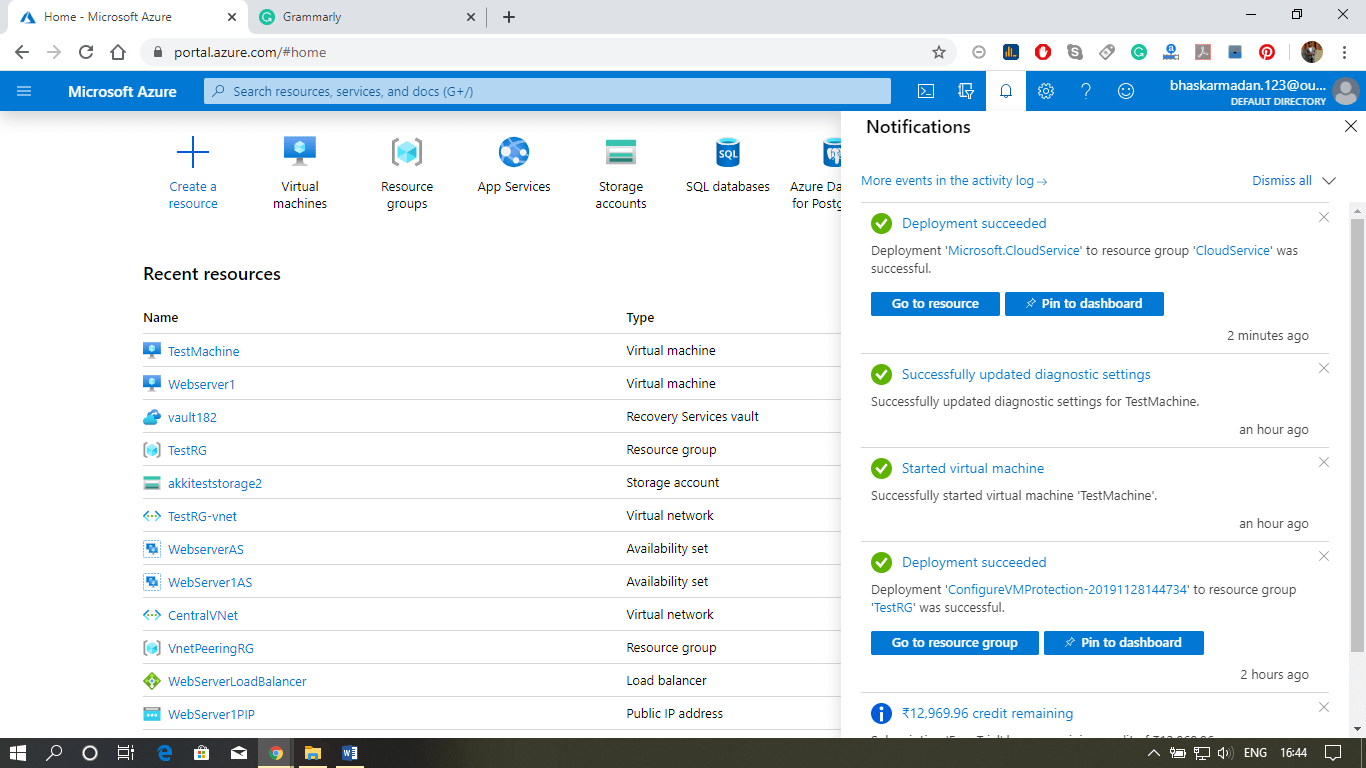The height and width of the screenshot is (768, 1366).
Task: Open the Microsoft.CloudService deployment link
Action: 1014,251
